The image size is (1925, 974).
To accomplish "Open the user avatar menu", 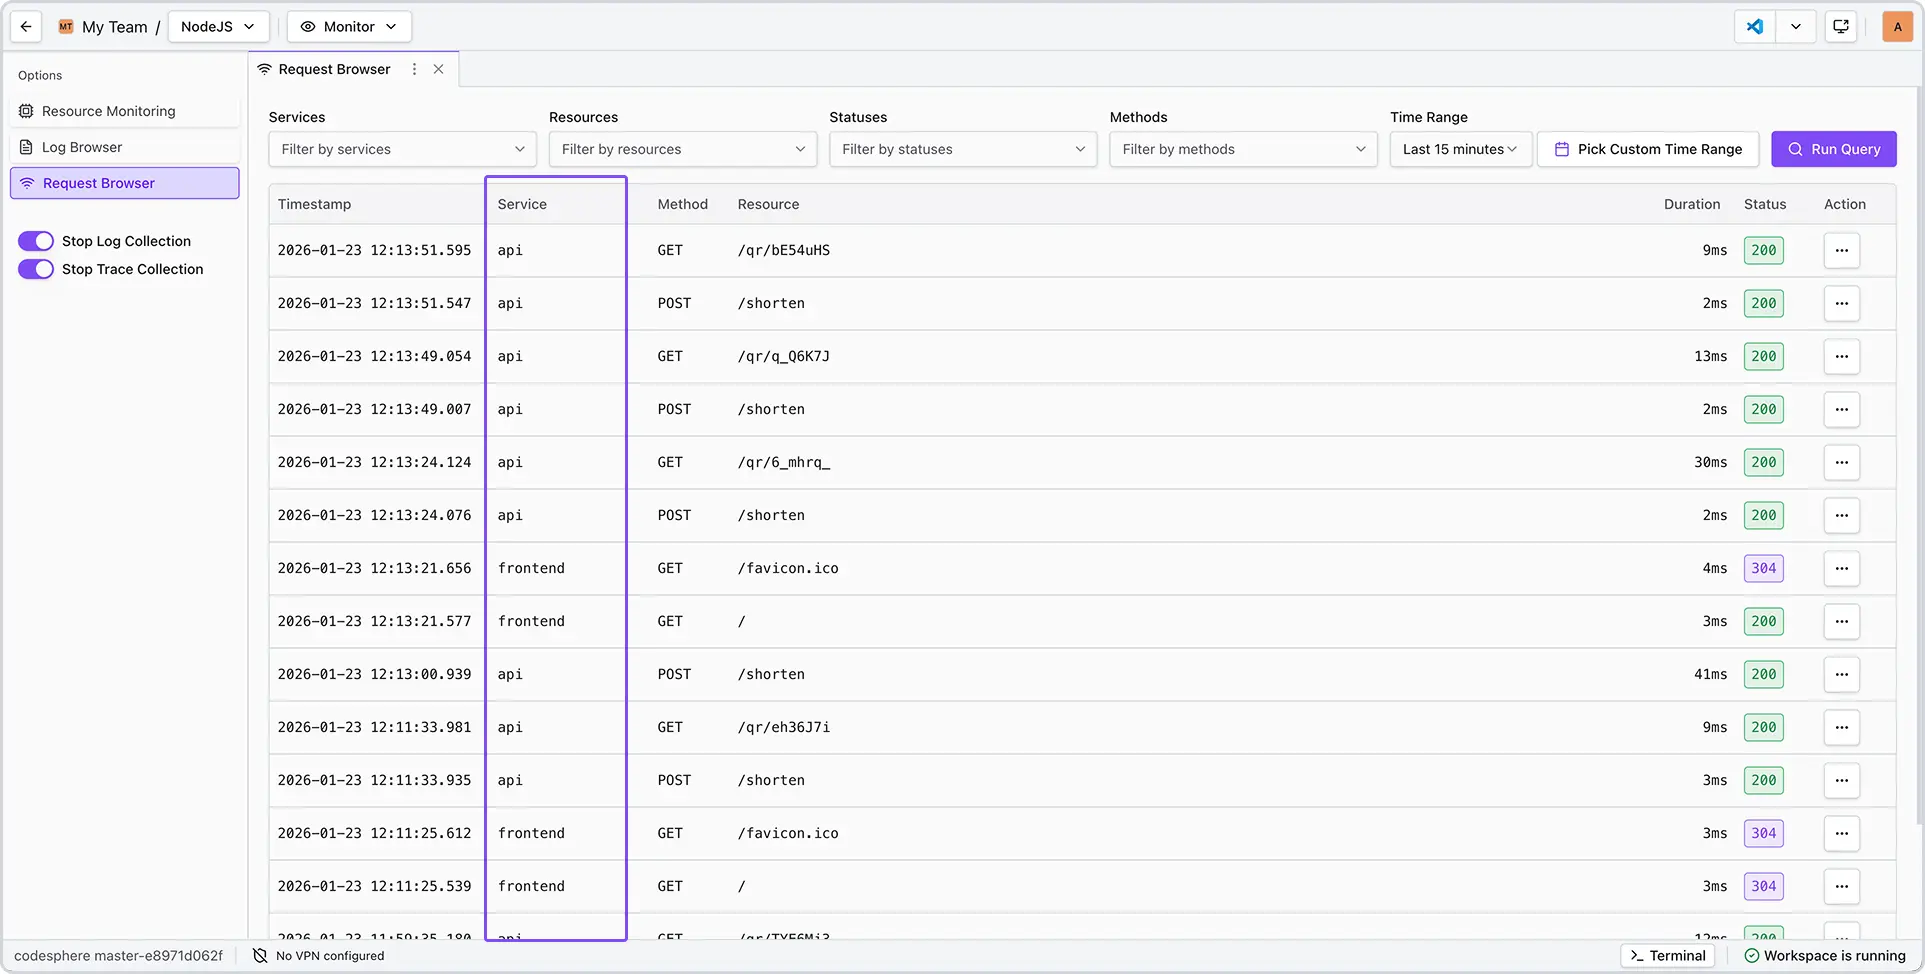I will coord(1897,27).
